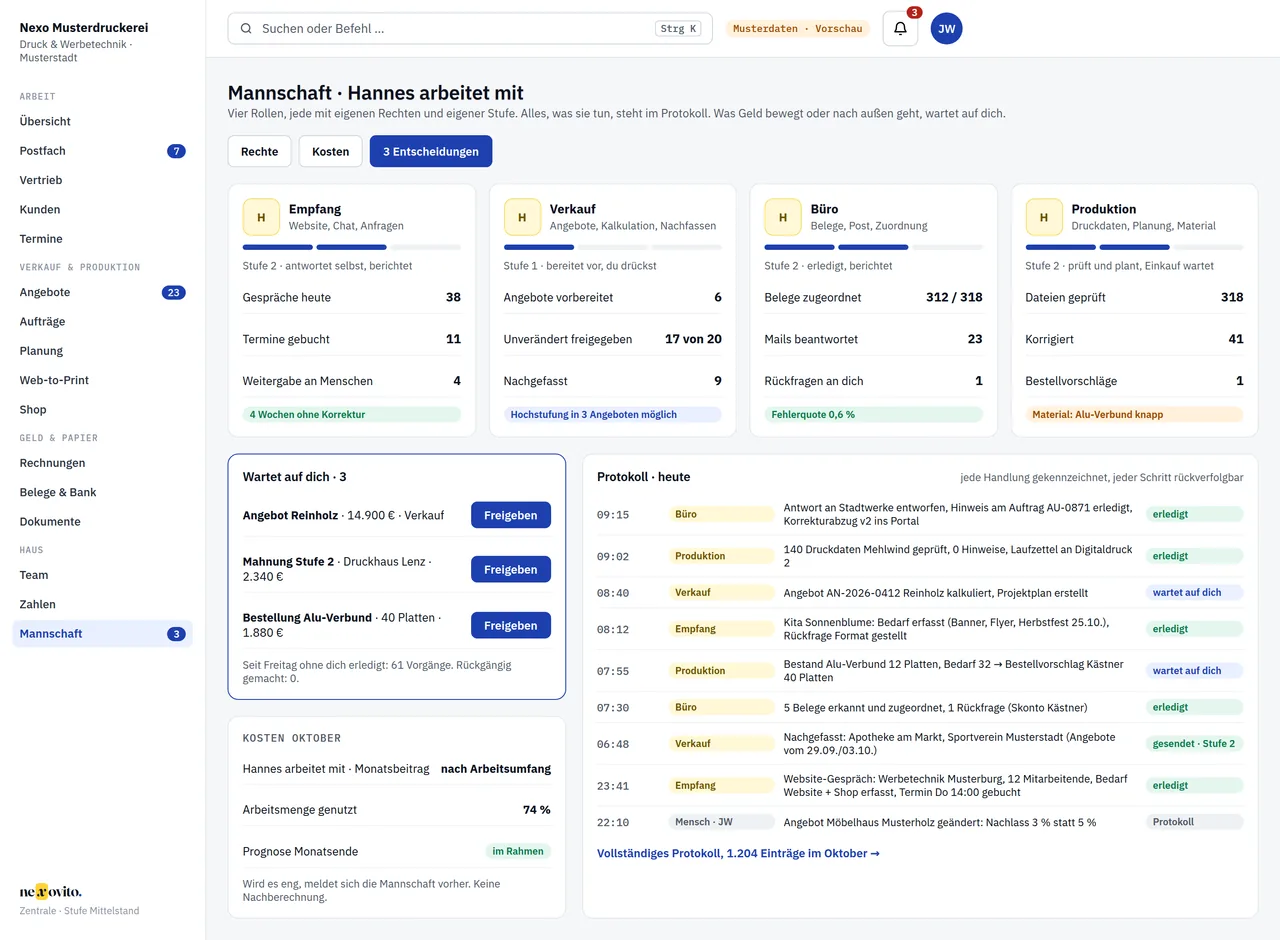Click the Strg K shortcut hint
The height and width of the screenshot is (940, 1280).
pyautogui.click(x=679, y=29)
